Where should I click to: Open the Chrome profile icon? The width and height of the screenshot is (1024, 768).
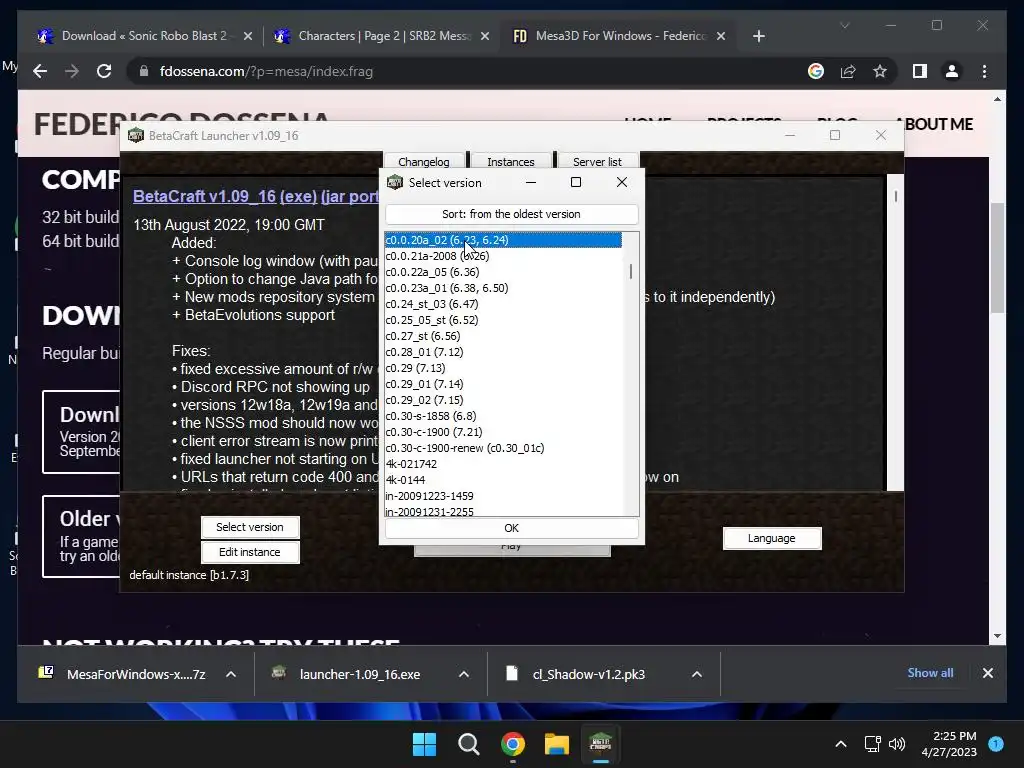pos(952,71)
